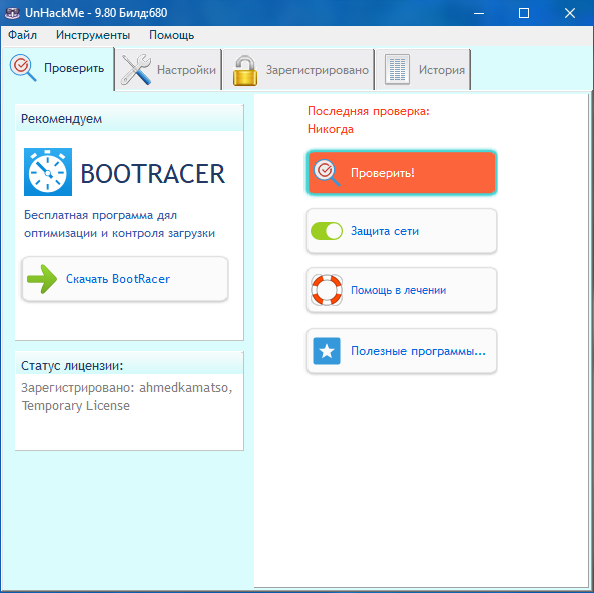Click the Последняя проверка: label

coord(369,111)
